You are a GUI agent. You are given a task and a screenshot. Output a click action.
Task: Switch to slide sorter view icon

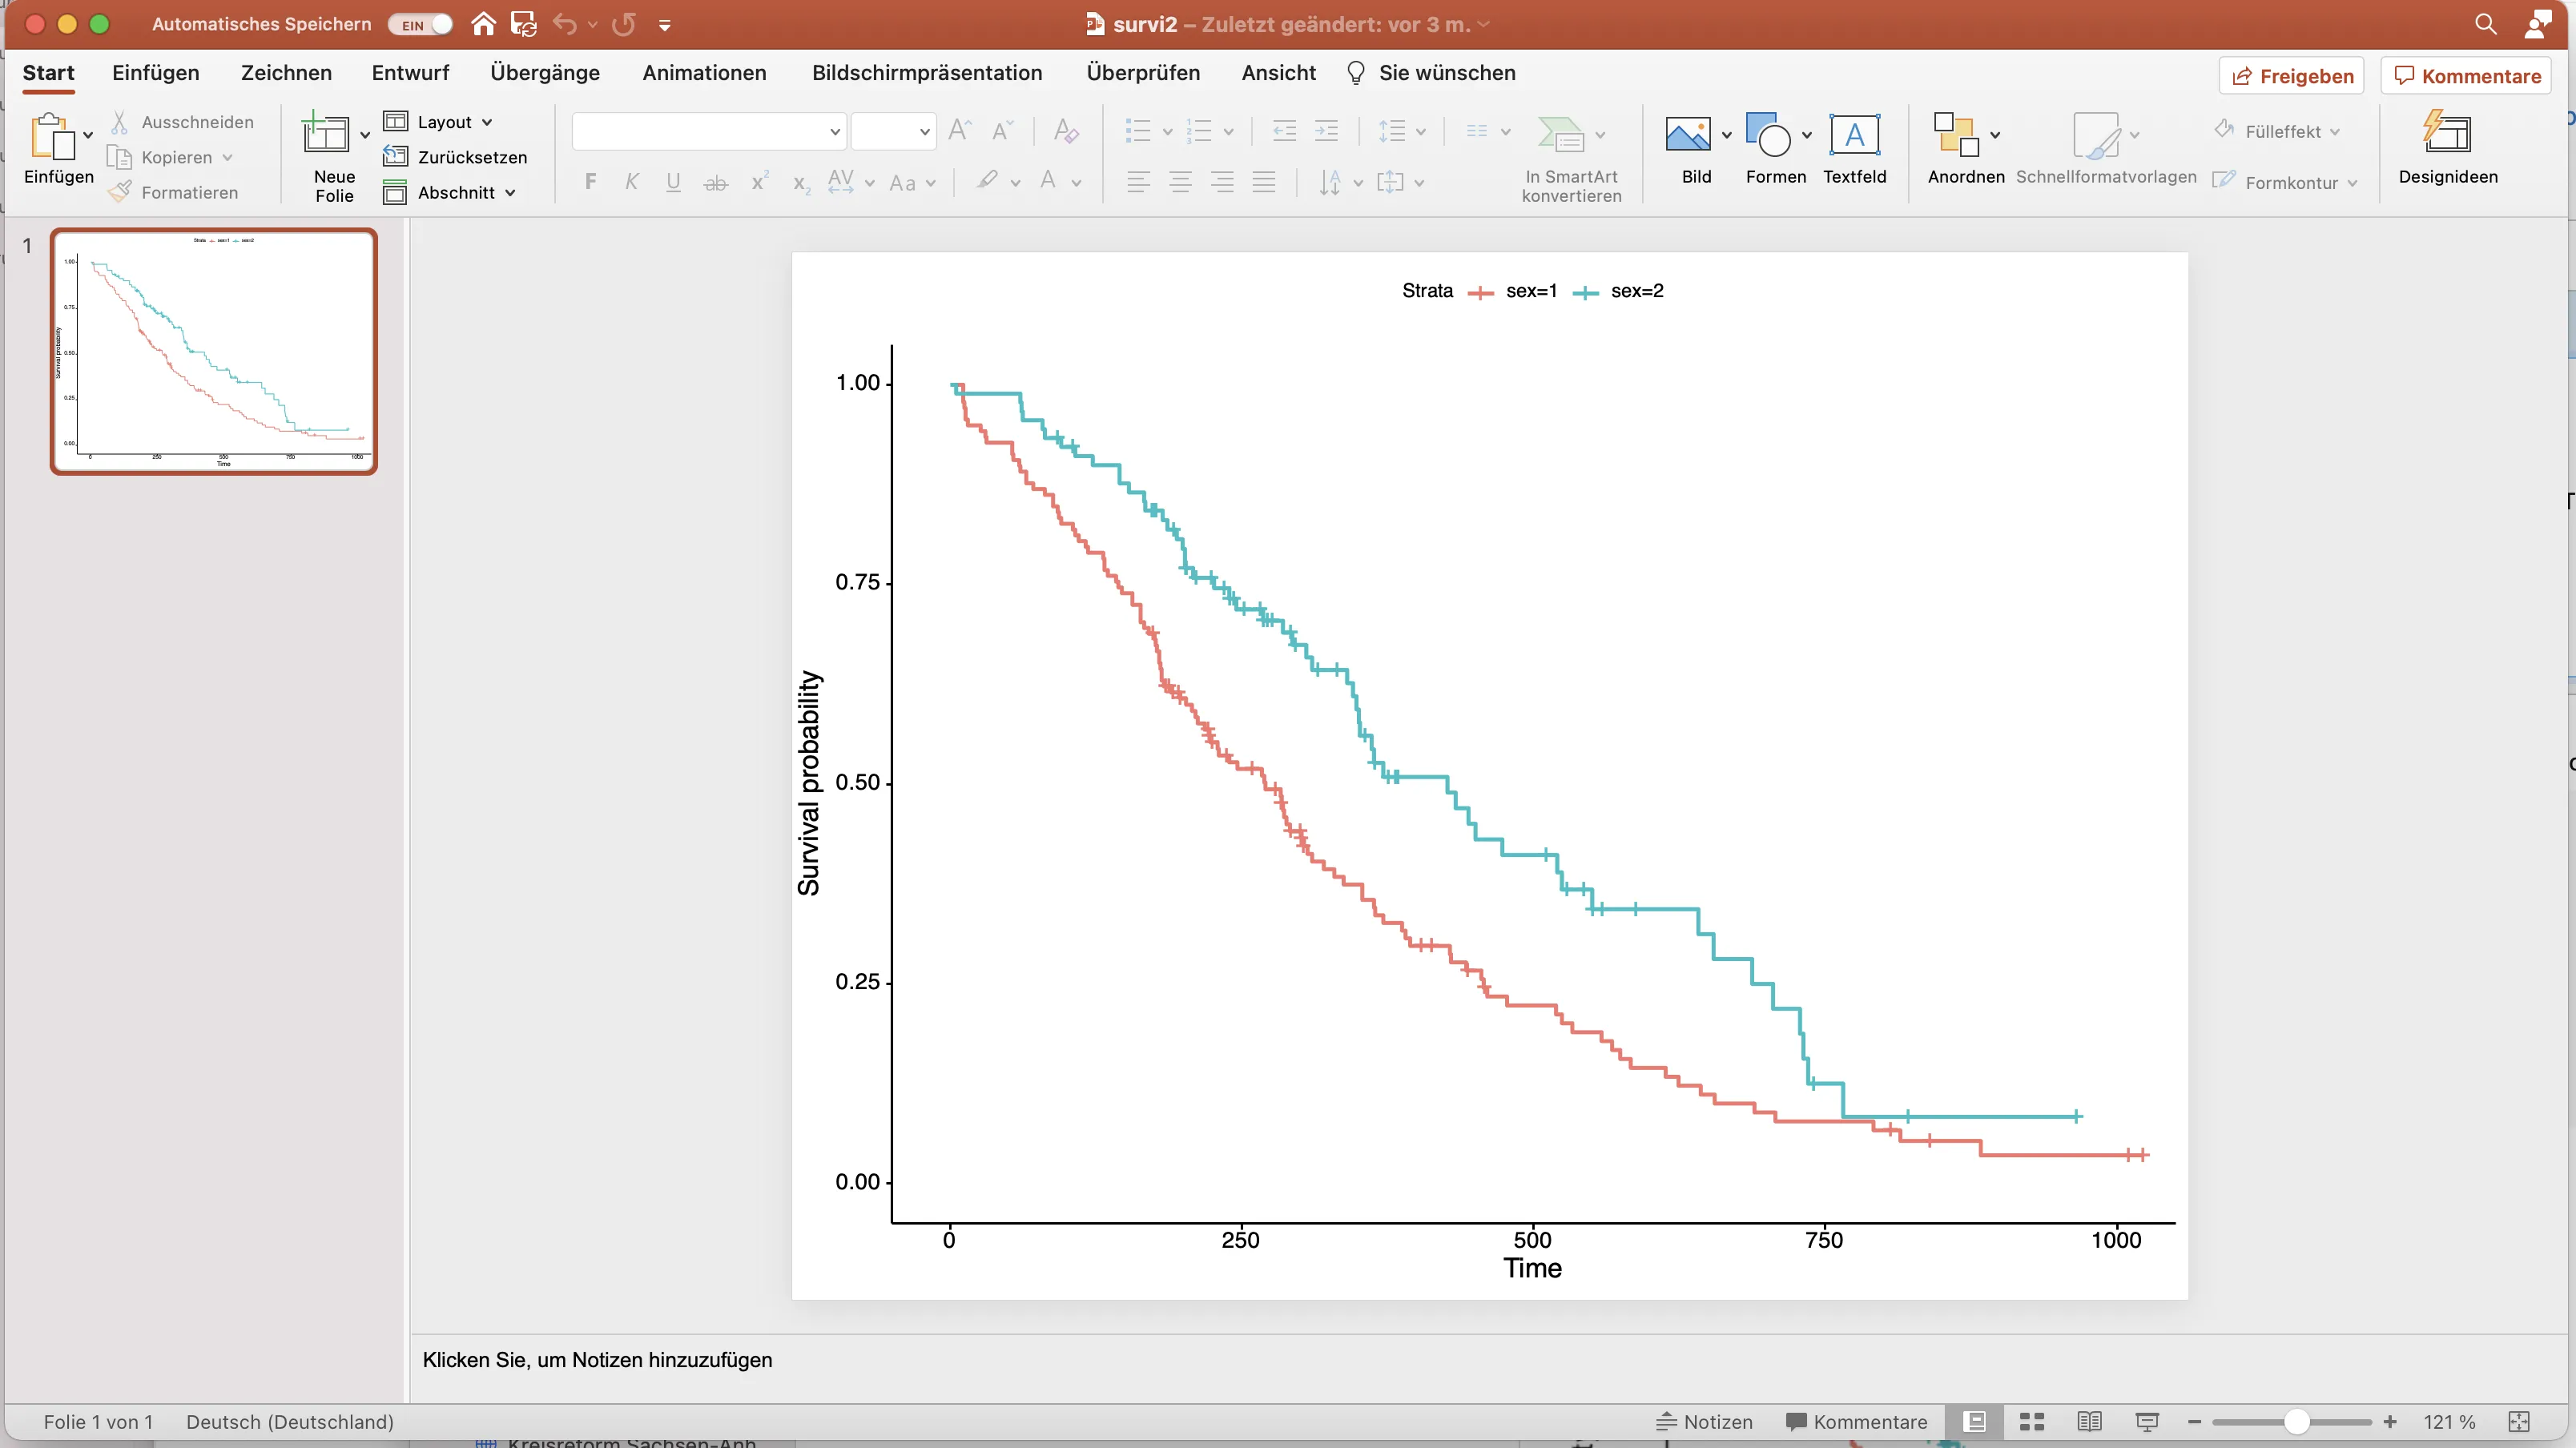[x=2031, y=1422]
